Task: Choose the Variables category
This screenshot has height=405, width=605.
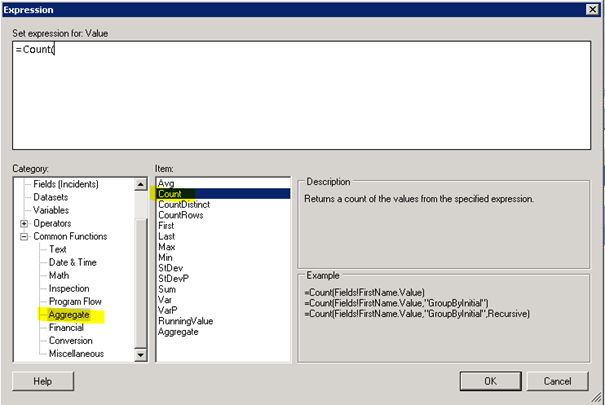Action: click(x=51, y=210)
